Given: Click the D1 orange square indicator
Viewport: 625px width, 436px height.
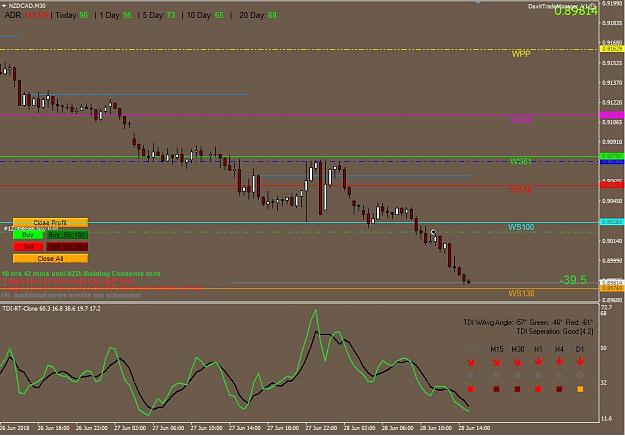Looking at the screenshot, I should click(x=580, y=389).
